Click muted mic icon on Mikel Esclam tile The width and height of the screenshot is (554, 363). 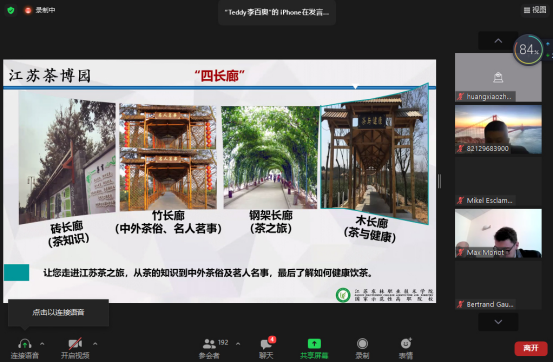[x=460, y=200]
